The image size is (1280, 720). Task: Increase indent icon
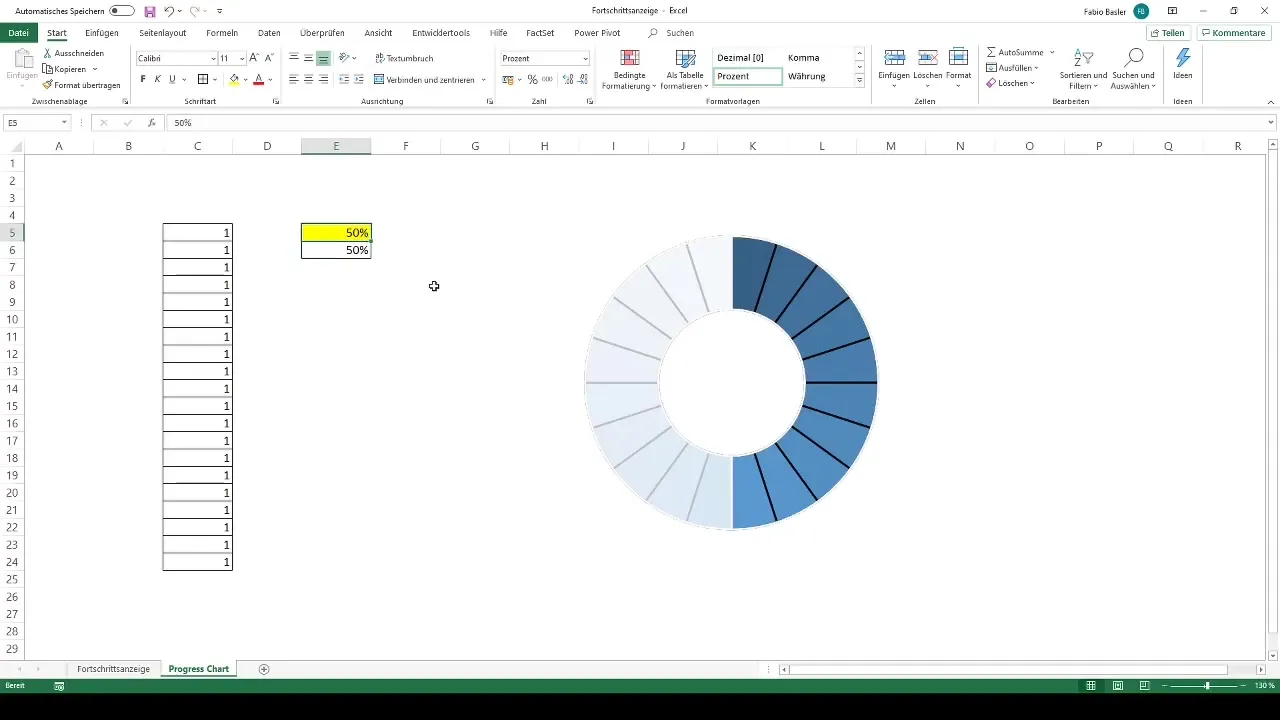pyautogui.click(x=359, y=79)
